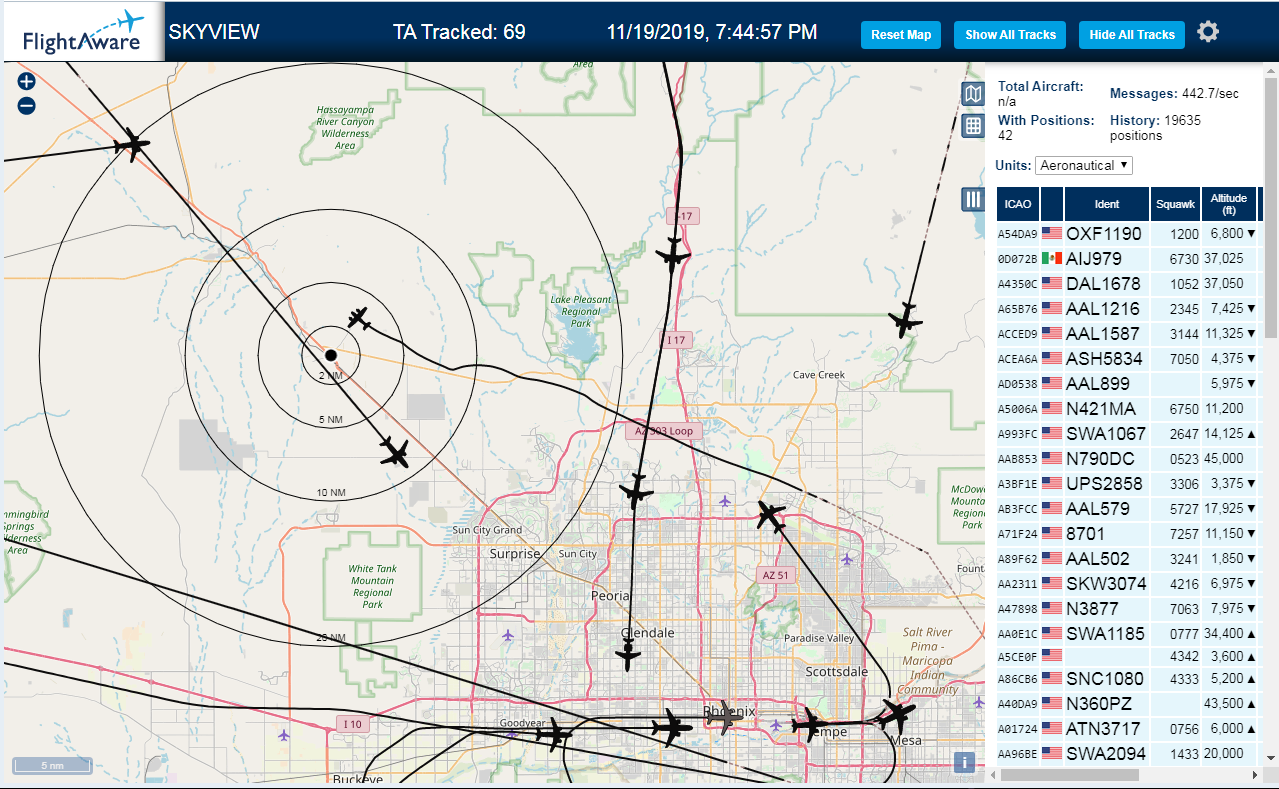This screenshot has width=1279, height=789.
Task: Select the aircraft over Mesa
Action: 895,716
